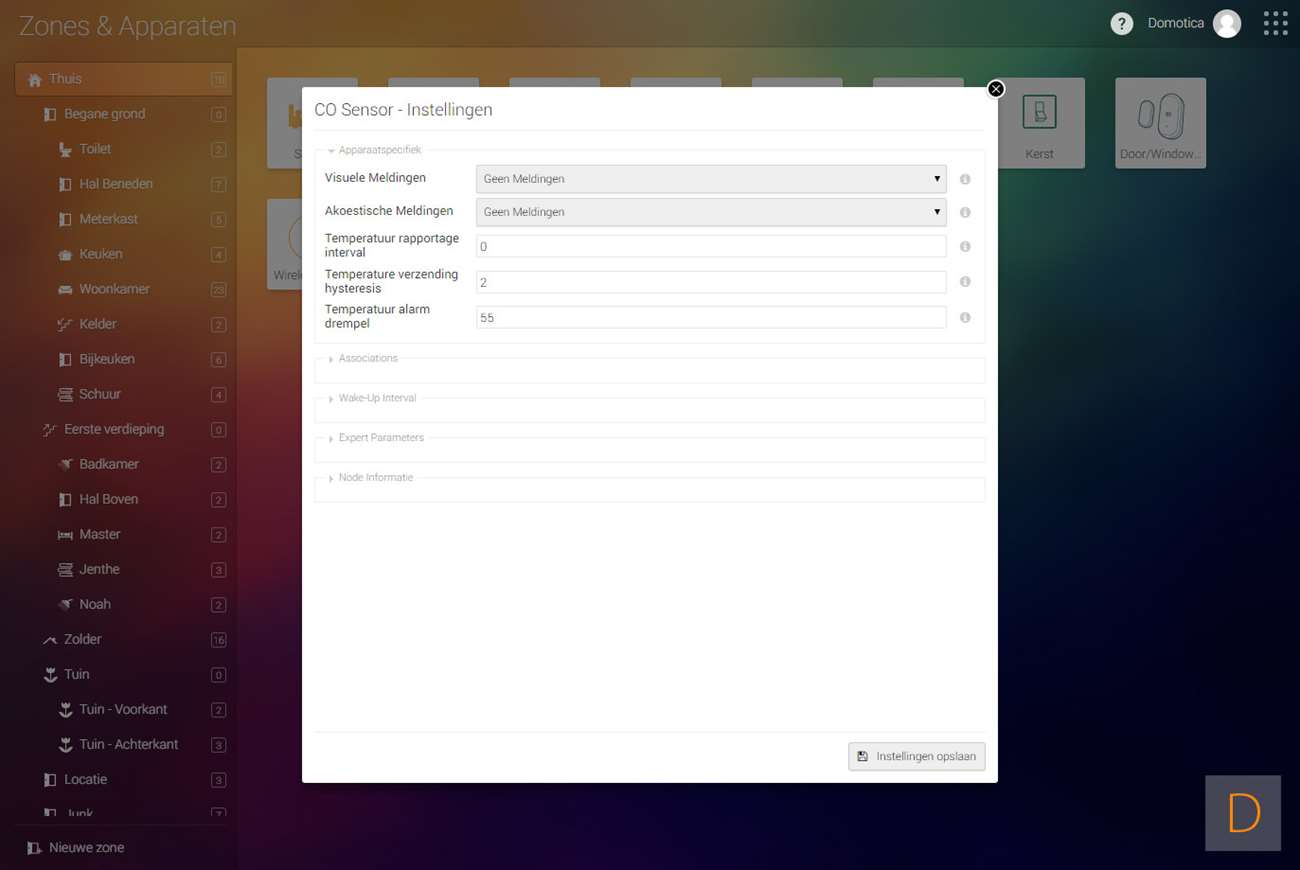Open the Akoestische Meldingen dropdown
This screenshot has height=870, width=1300.
(x=711, y=212)
